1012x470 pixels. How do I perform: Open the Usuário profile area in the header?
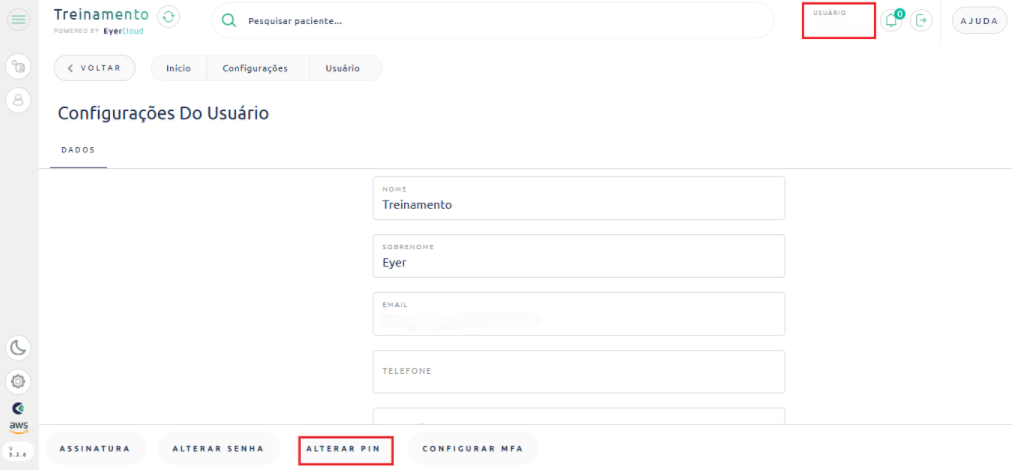tap(838, 21)
